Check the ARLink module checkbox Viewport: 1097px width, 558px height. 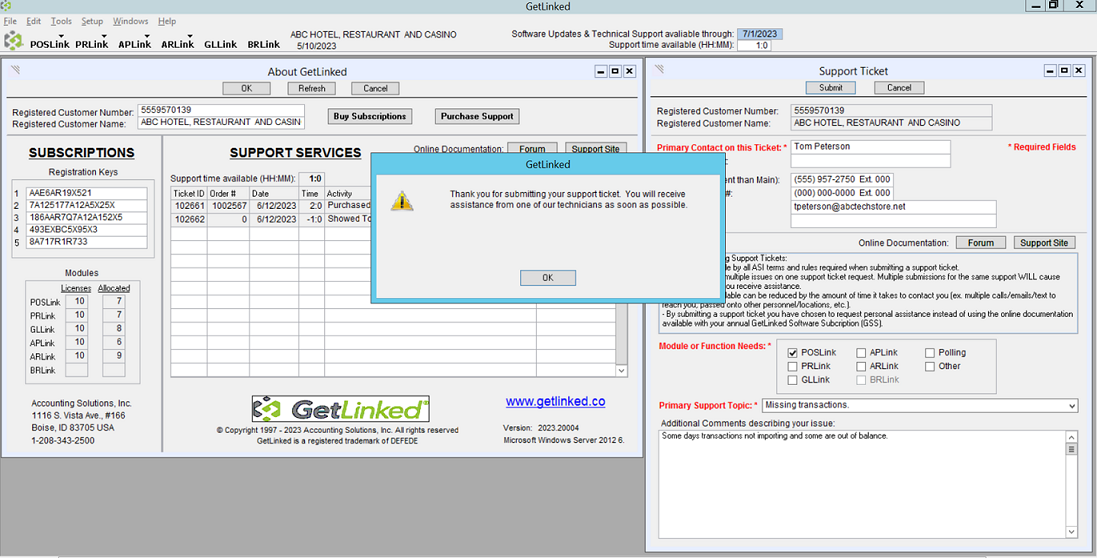pyautogui.click(x=861, y=366)
